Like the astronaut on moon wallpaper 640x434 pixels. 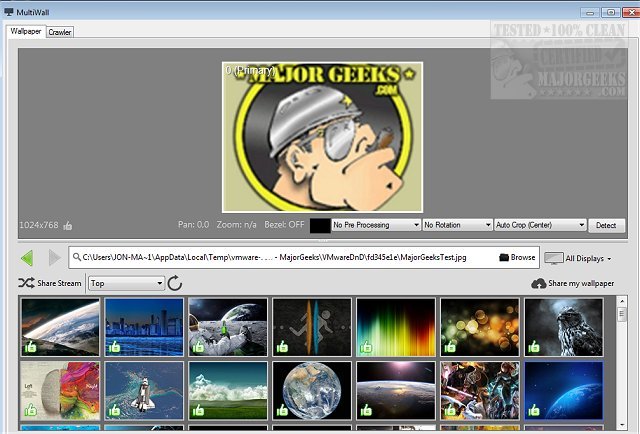198,347
